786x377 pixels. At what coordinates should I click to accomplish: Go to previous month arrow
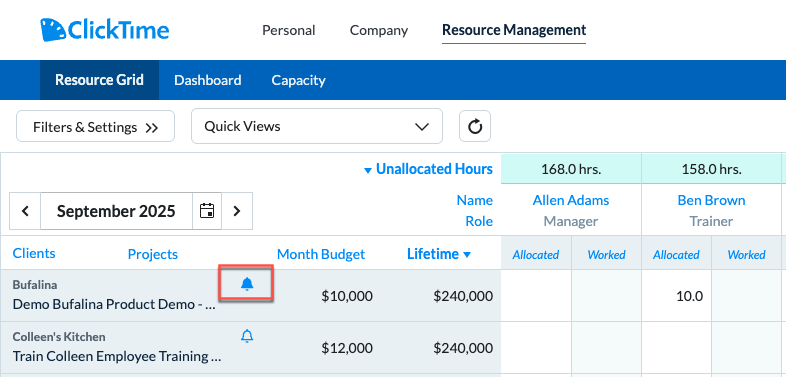(25, 211)
